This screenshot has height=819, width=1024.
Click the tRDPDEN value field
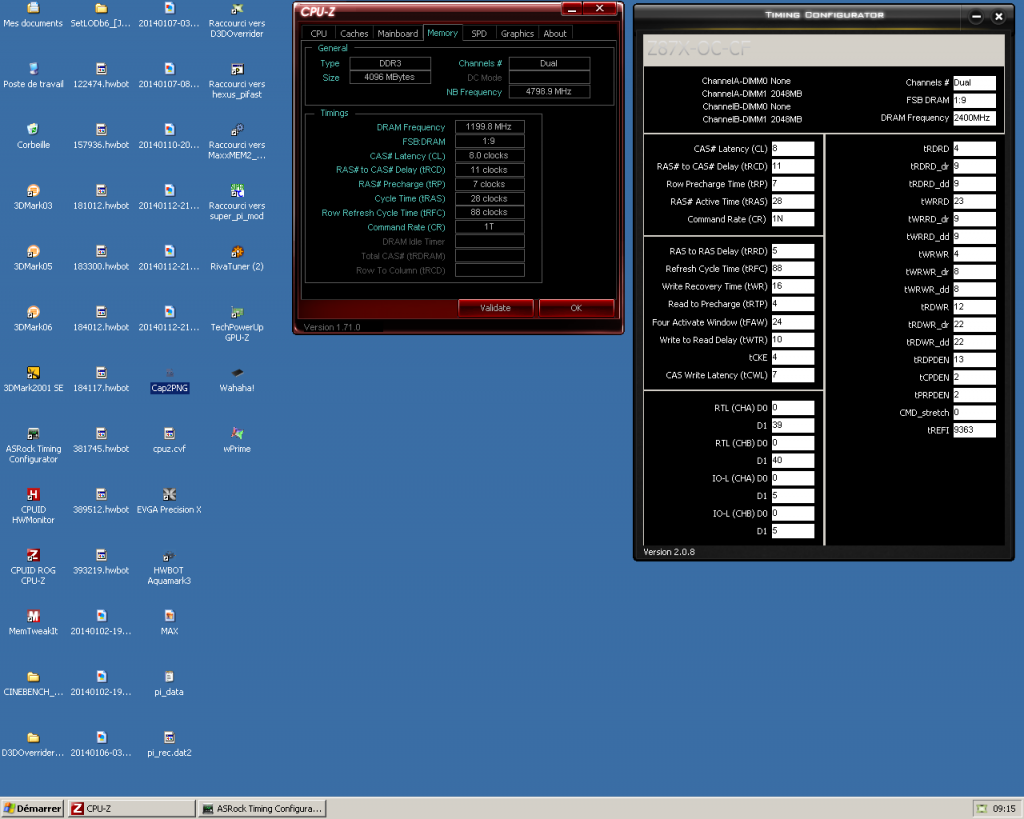974,359
